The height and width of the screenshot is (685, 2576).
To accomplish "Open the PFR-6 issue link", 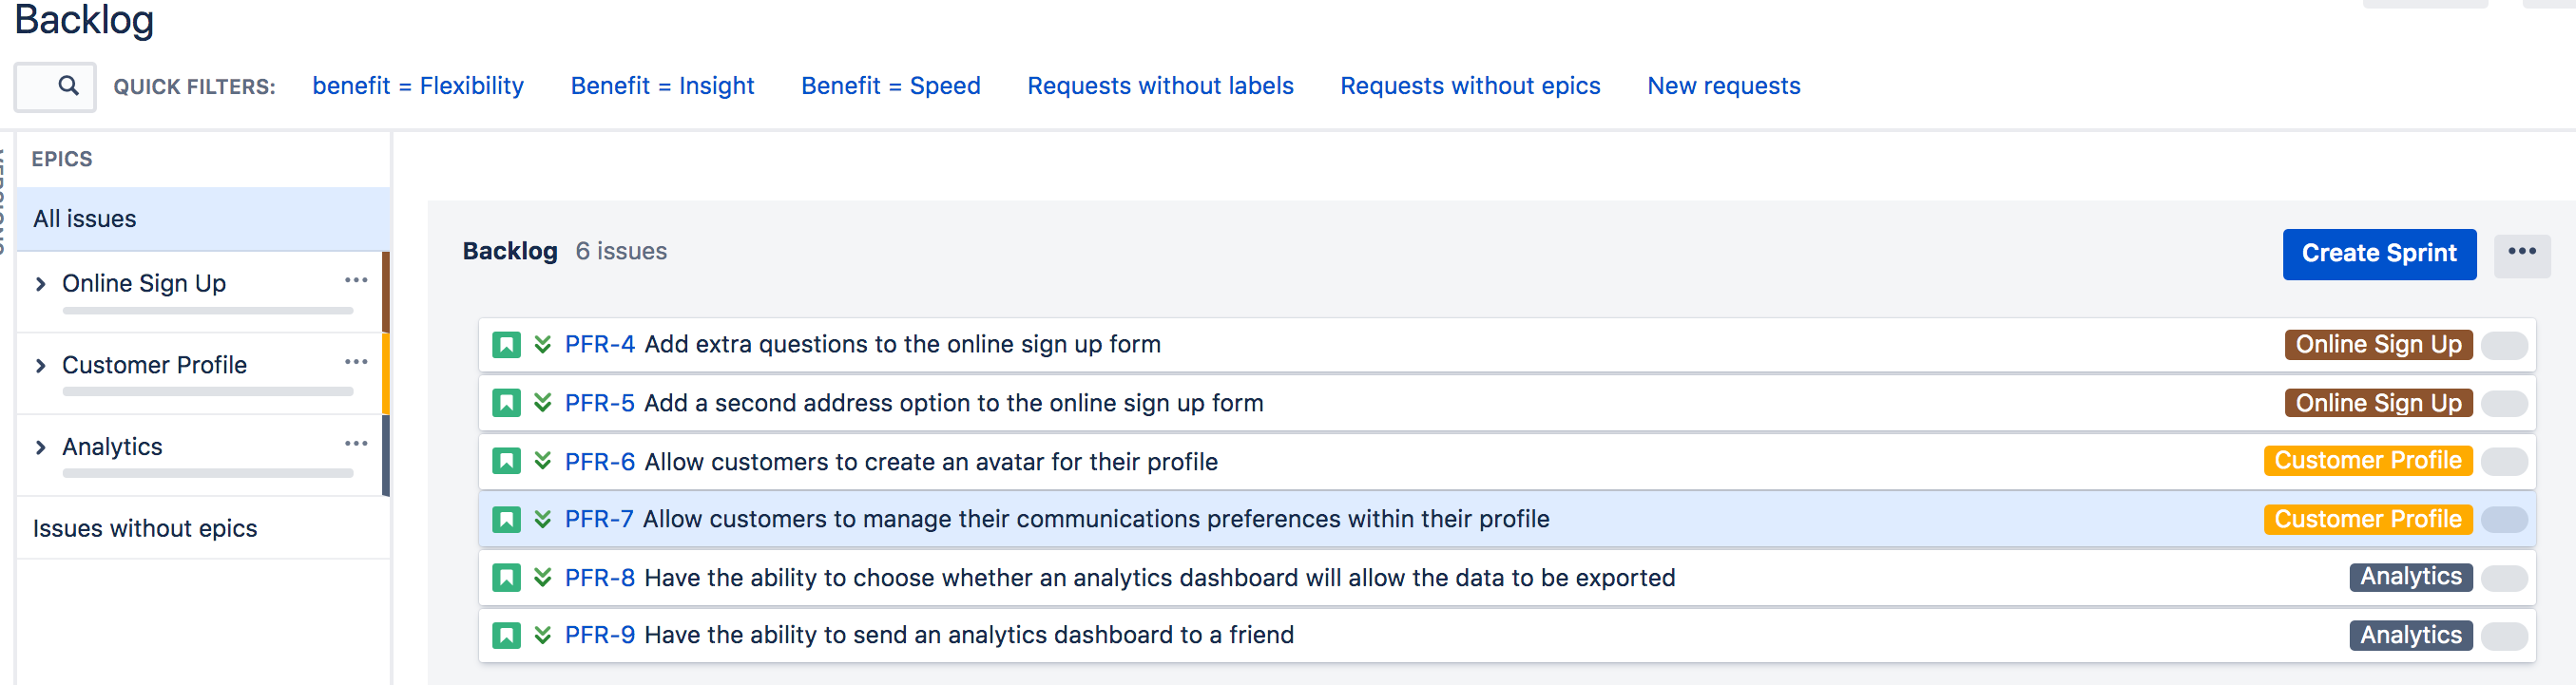I will [x=599, y=462].
